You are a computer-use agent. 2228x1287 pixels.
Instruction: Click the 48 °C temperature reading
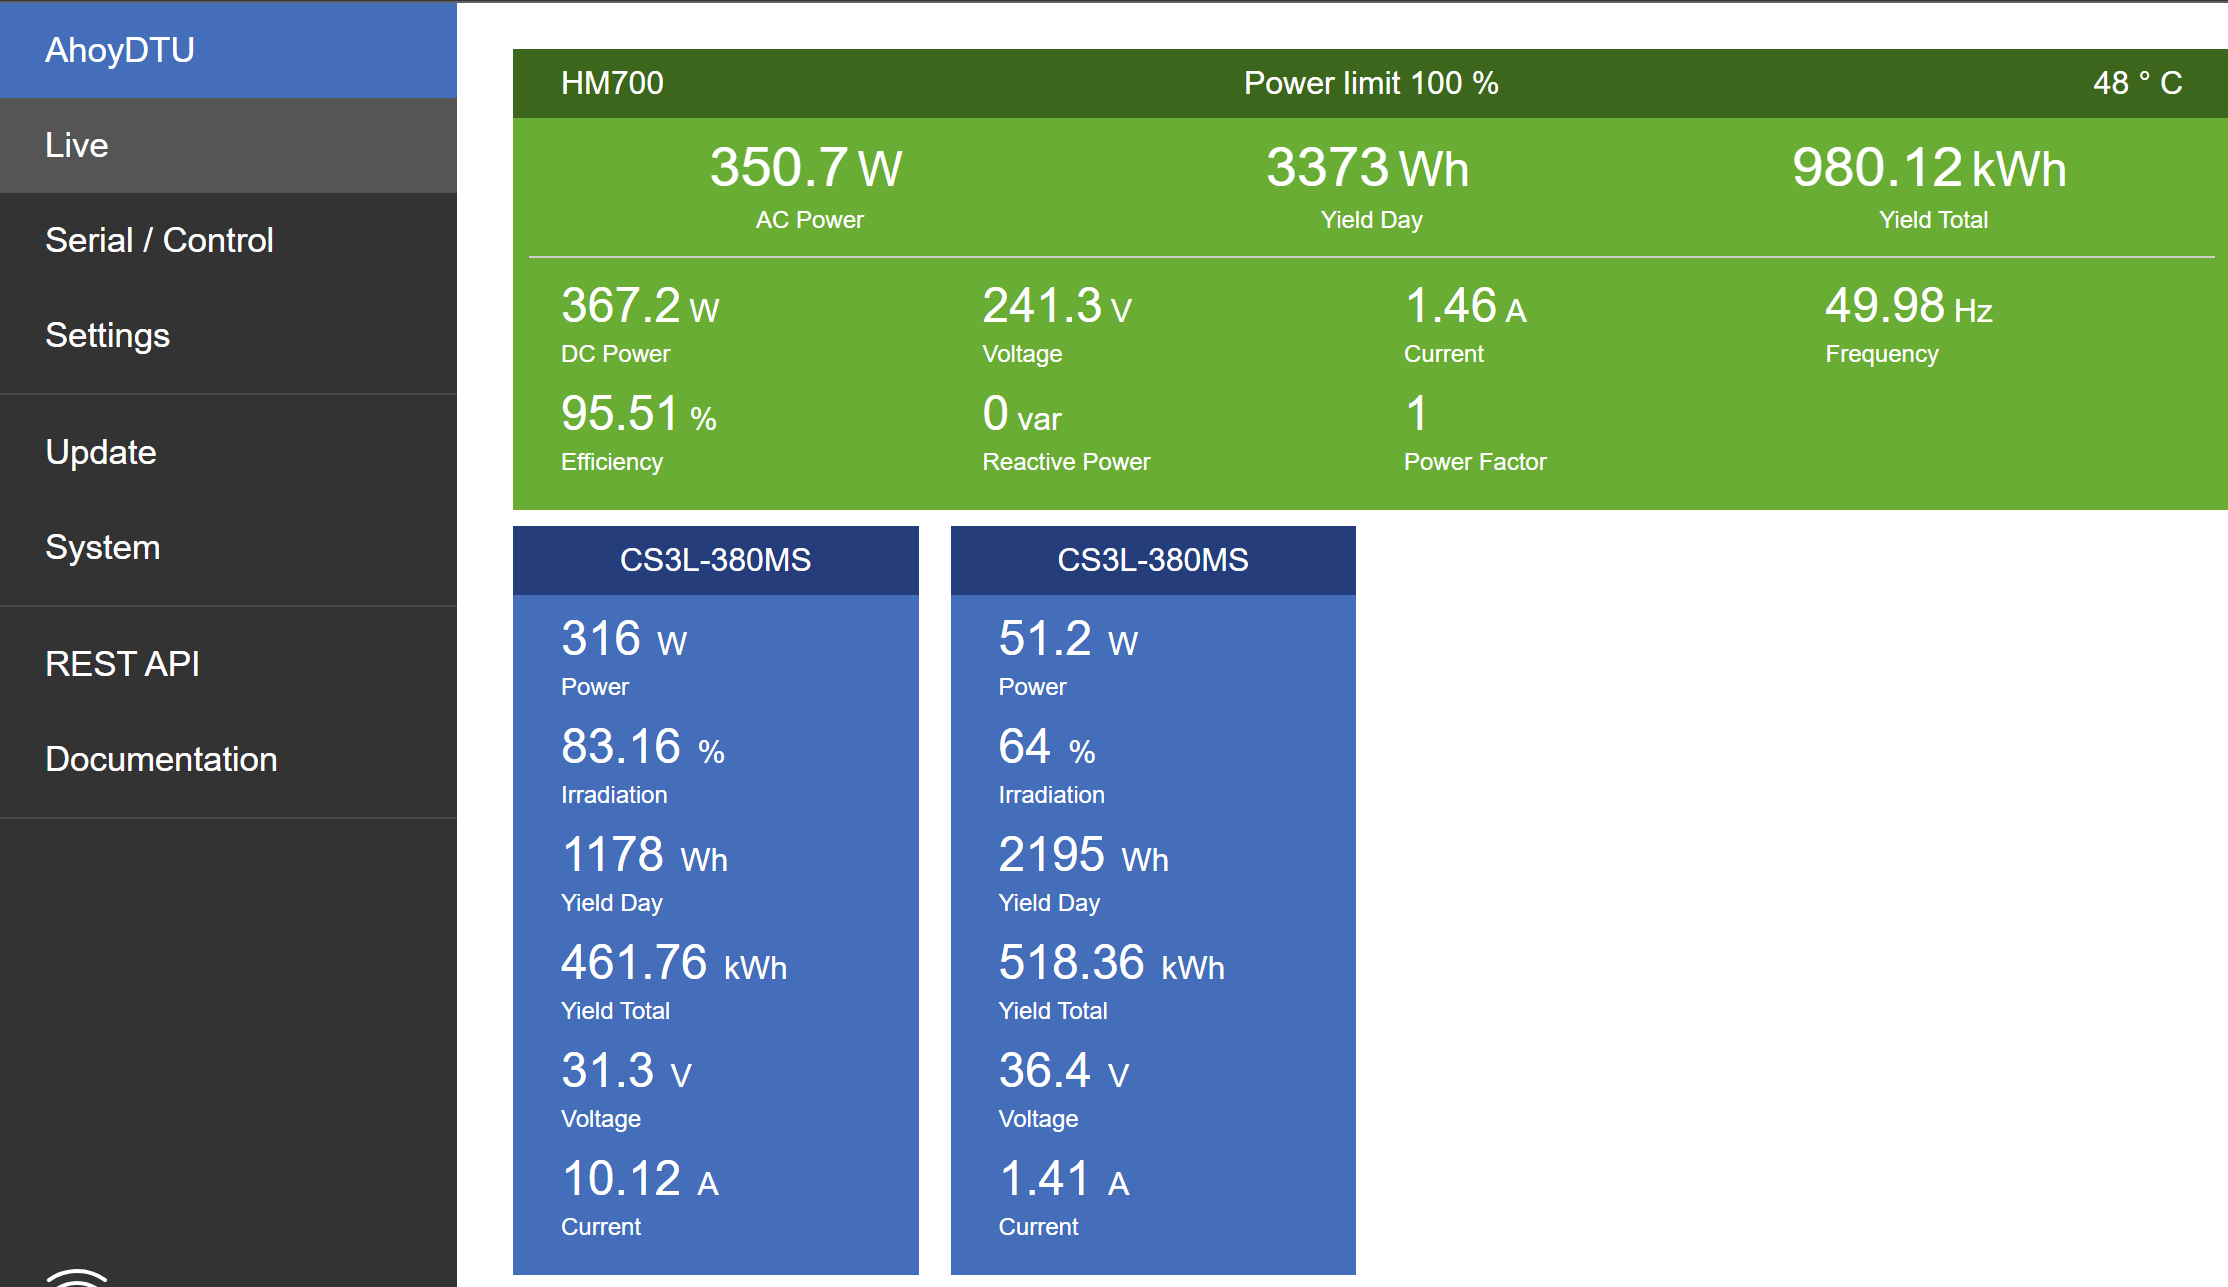click(x=2137, y=83)
